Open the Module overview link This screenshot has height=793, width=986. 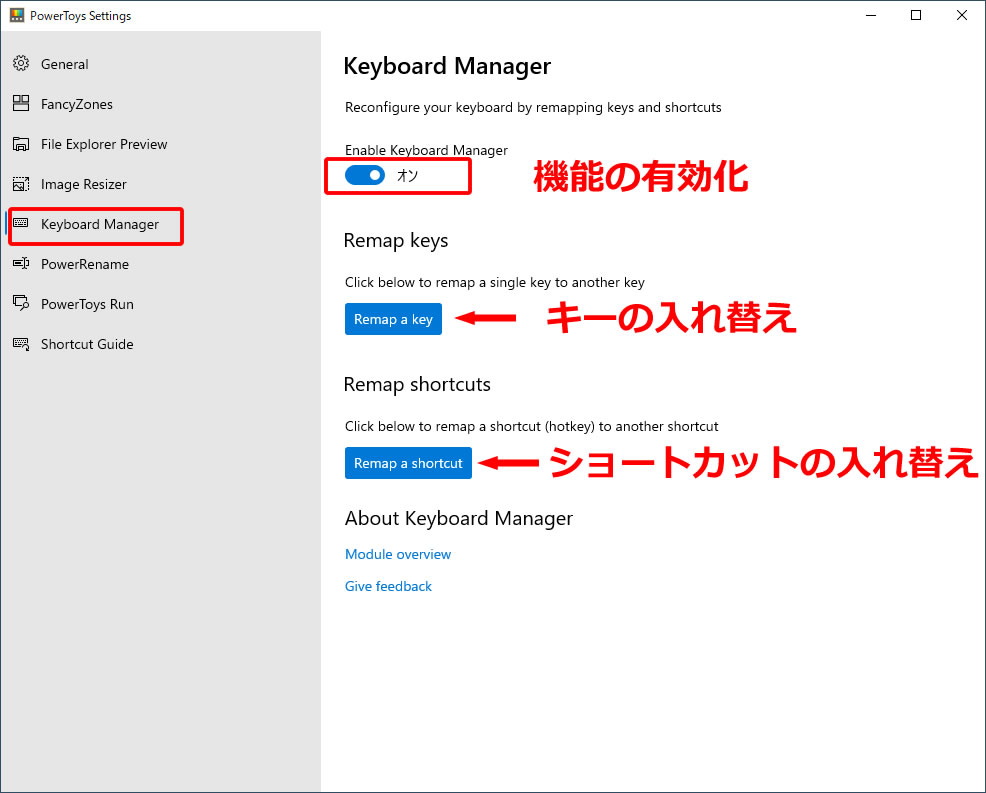point(398,554)
